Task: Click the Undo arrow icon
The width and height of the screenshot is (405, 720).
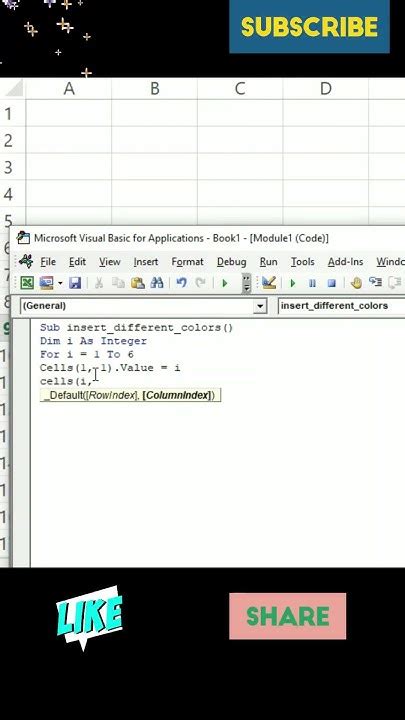Action: point(181,283)
